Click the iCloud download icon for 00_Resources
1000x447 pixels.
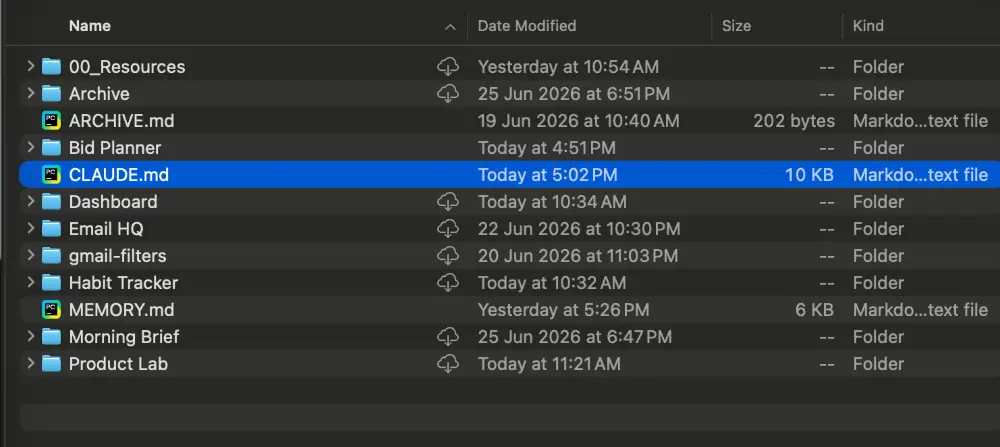pos(448,66)
